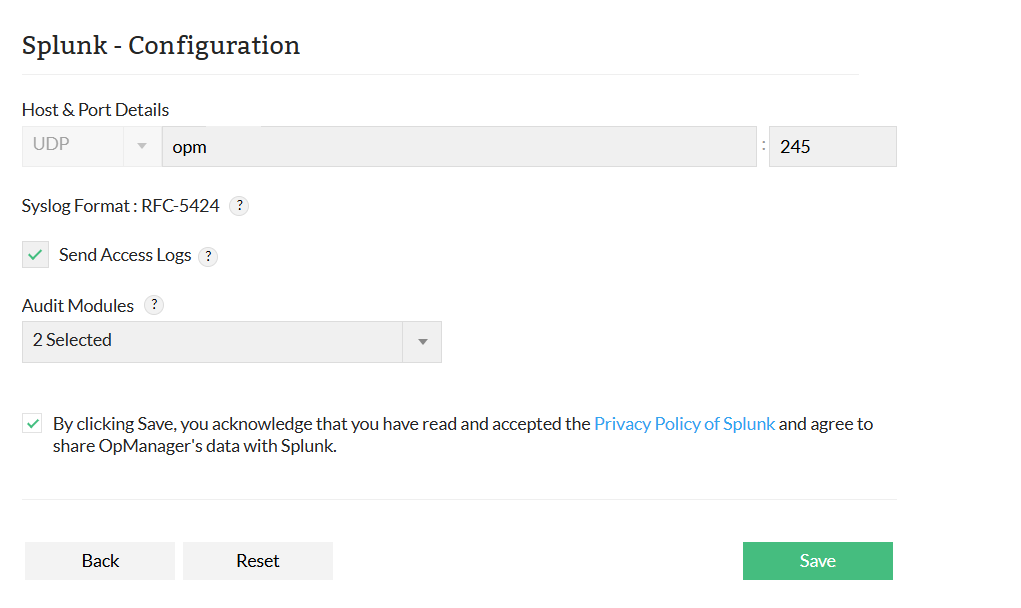Open the Privacy Policy of Splunk link

coord(684,423)
